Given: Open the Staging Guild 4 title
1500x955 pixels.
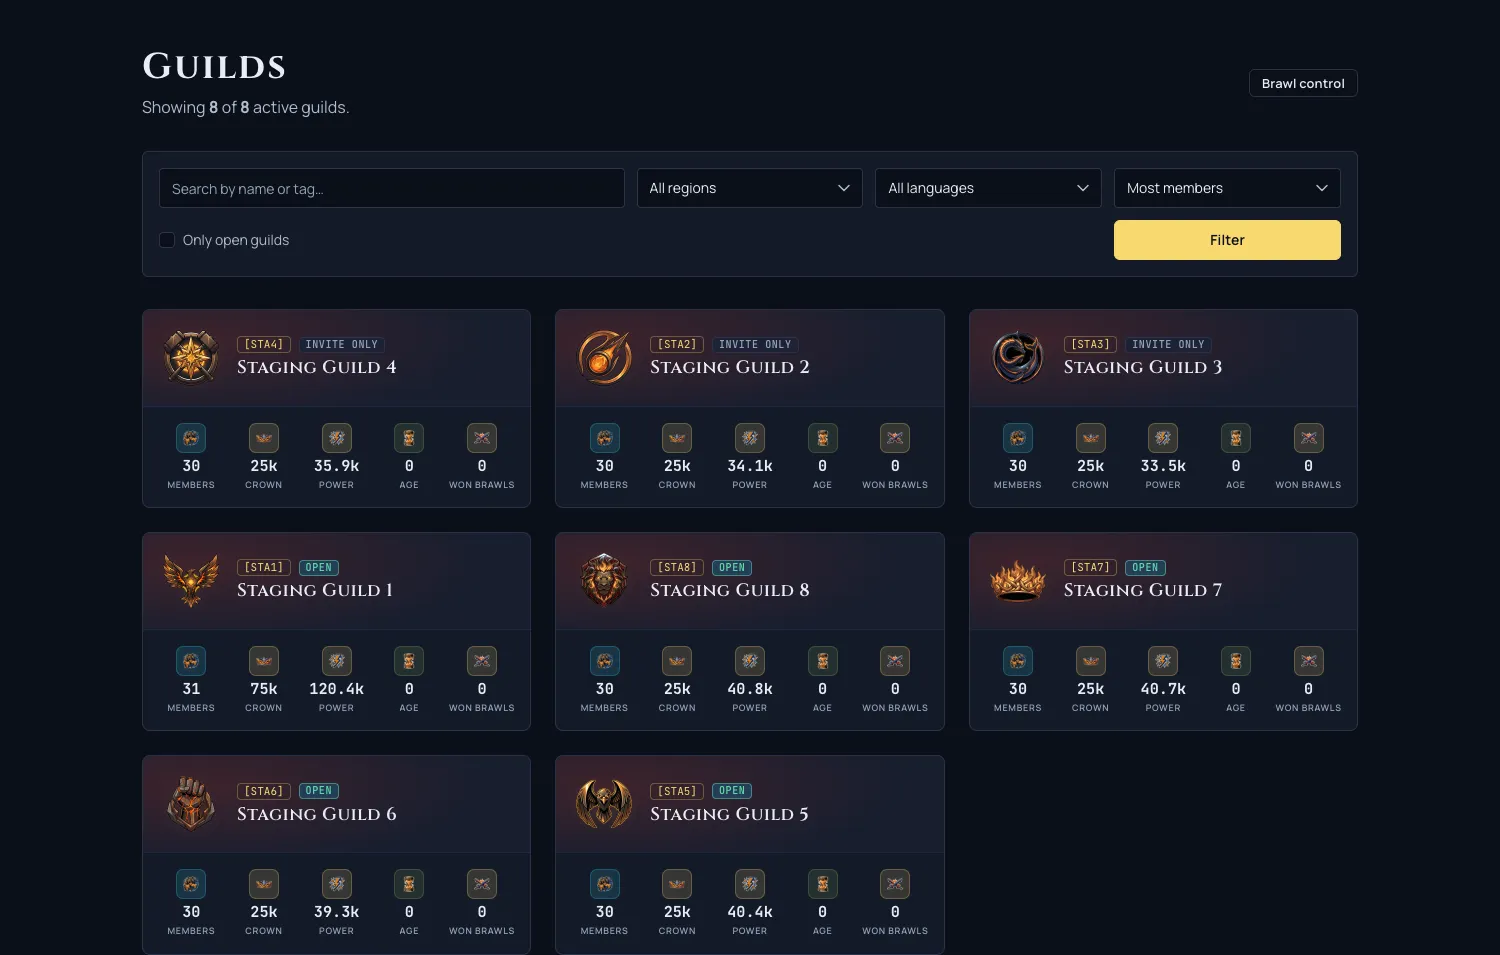Looking at the screenshot, I should pos(317,367).
